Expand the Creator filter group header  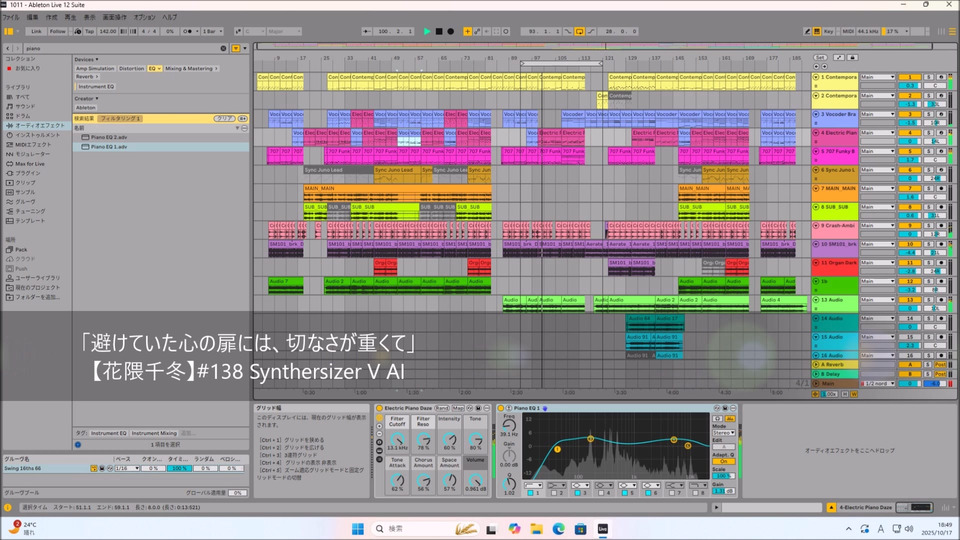[x=85, y=99]
